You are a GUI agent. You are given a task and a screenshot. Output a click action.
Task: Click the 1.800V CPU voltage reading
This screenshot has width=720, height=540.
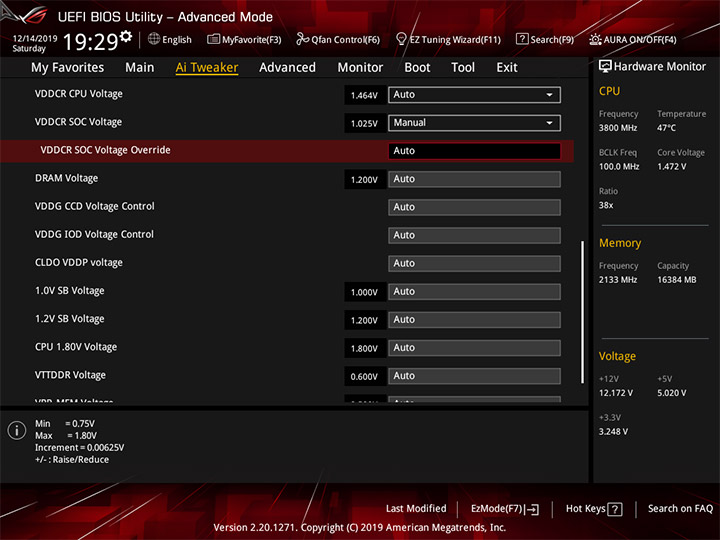point(364,349)
